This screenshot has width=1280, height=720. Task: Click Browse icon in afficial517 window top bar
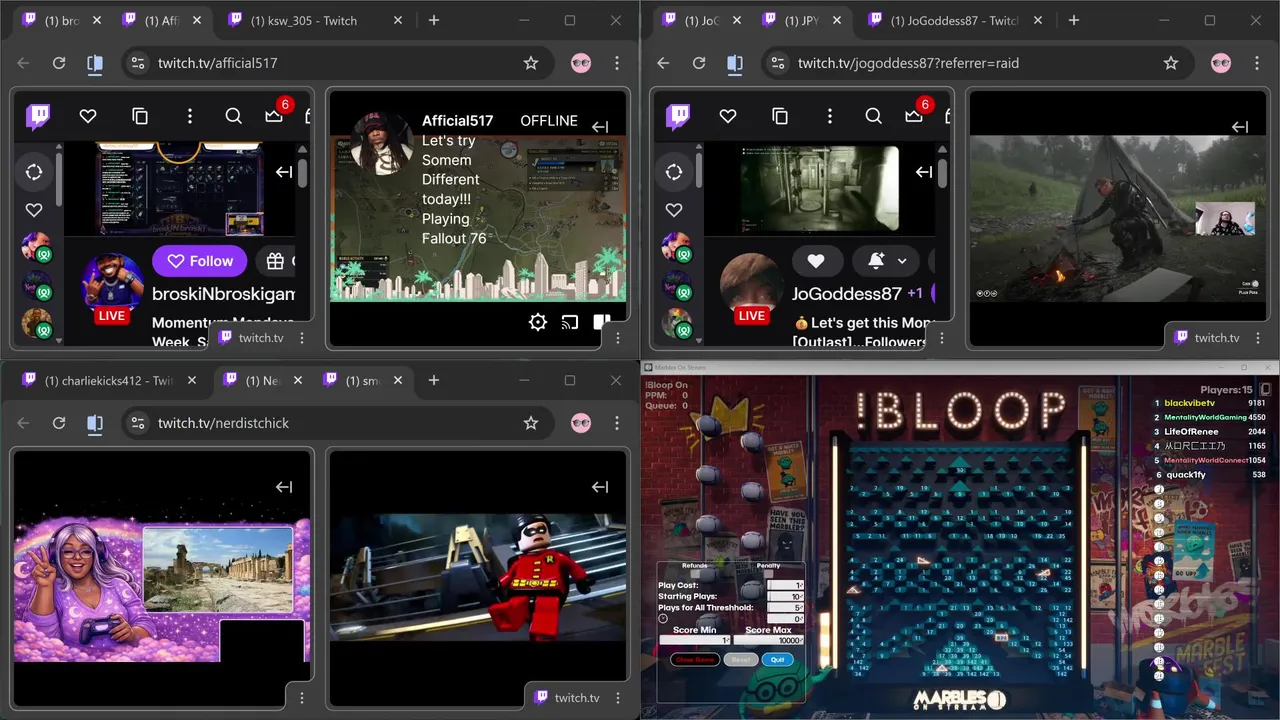tap(140, 116)
